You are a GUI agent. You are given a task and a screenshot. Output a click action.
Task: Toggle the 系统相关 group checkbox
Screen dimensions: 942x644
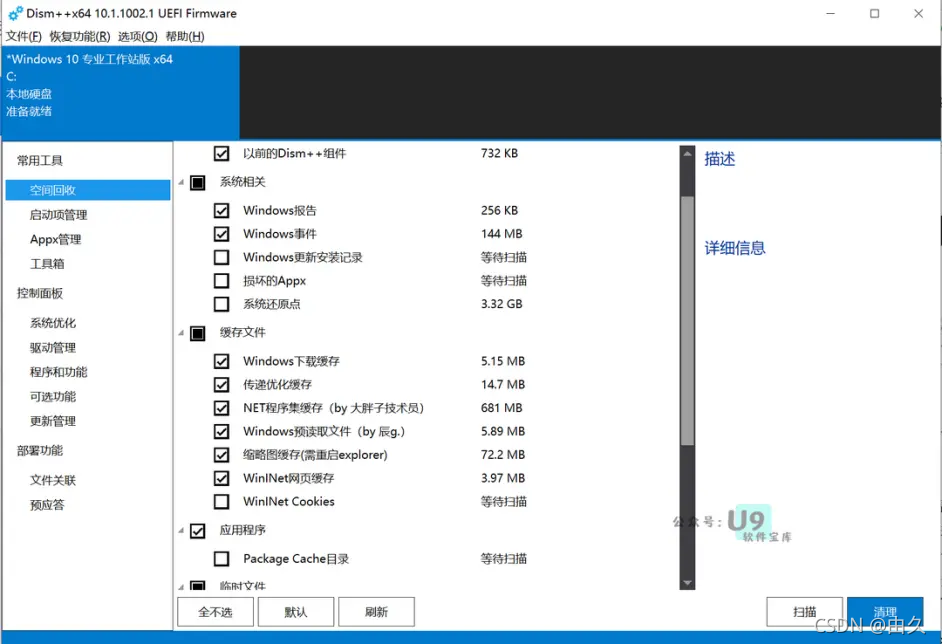pyautogui.click(x=198, y=183)
